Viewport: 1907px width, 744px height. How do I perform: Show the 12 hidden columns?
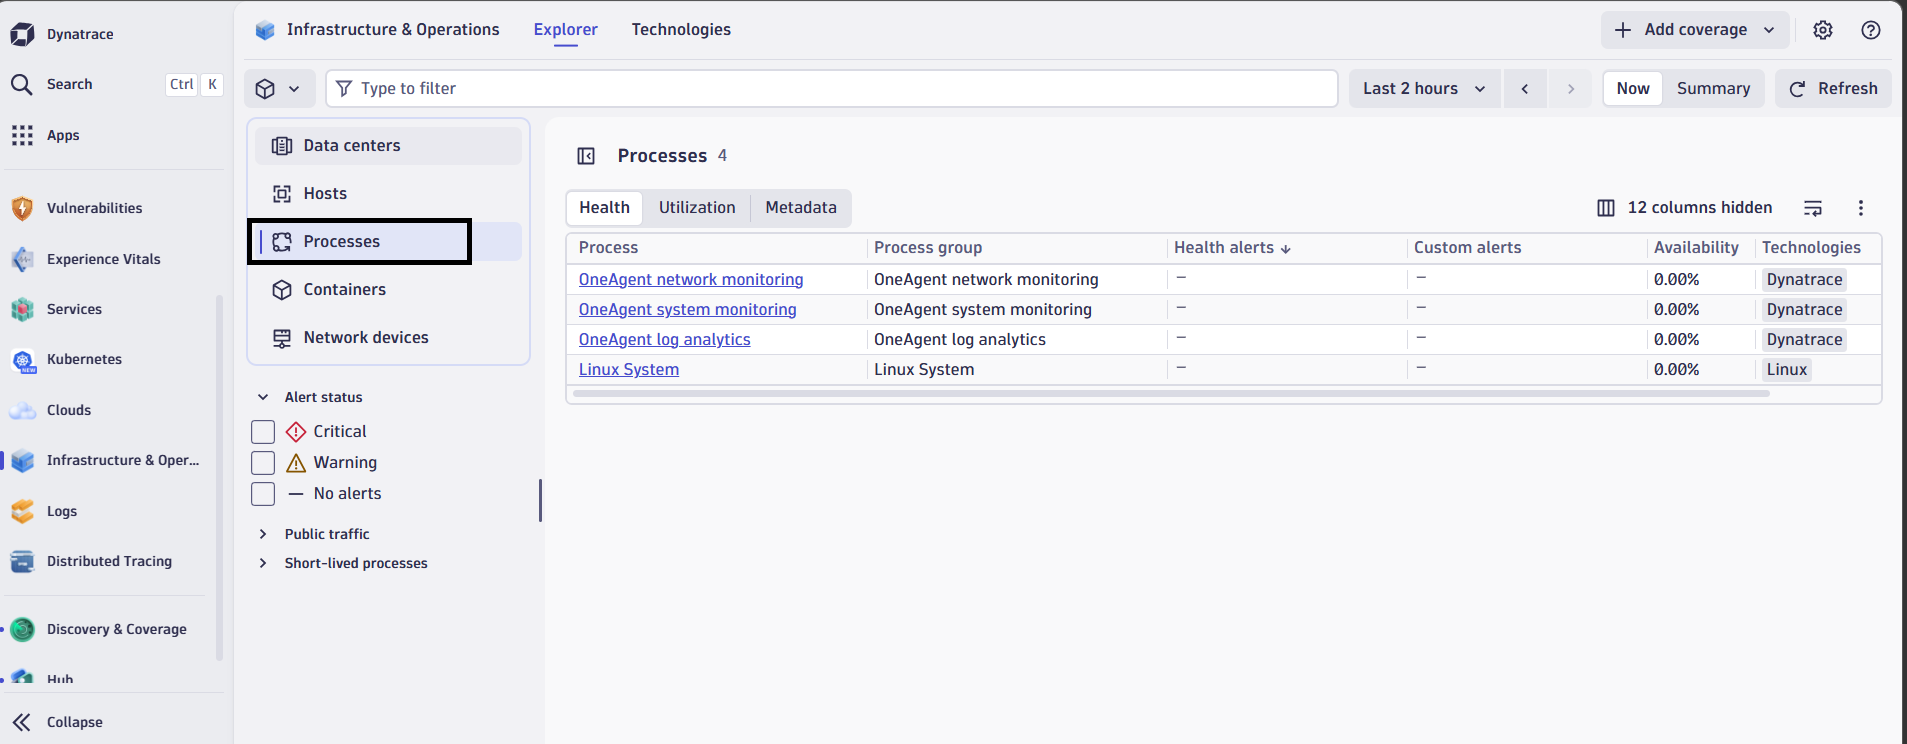tap(1685, 208)
